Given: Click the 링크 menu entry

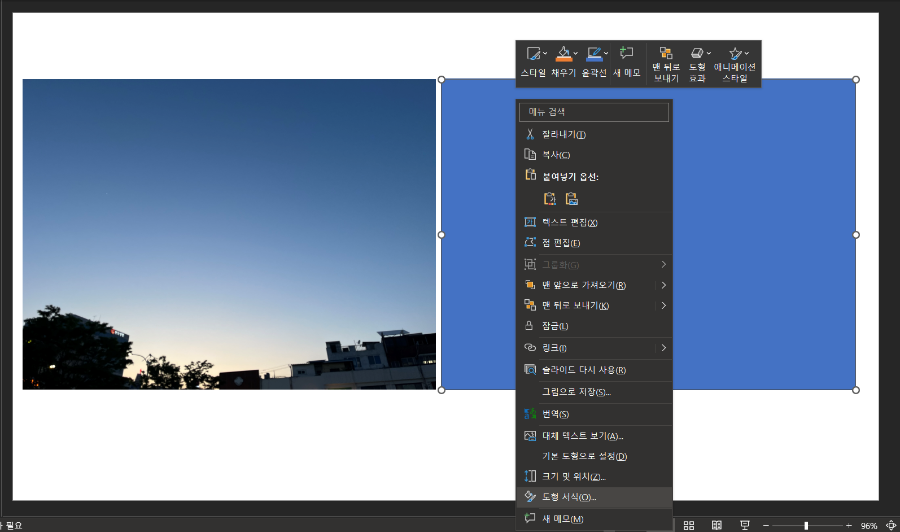Looking at the screenshot, I should tap(594, 348).
